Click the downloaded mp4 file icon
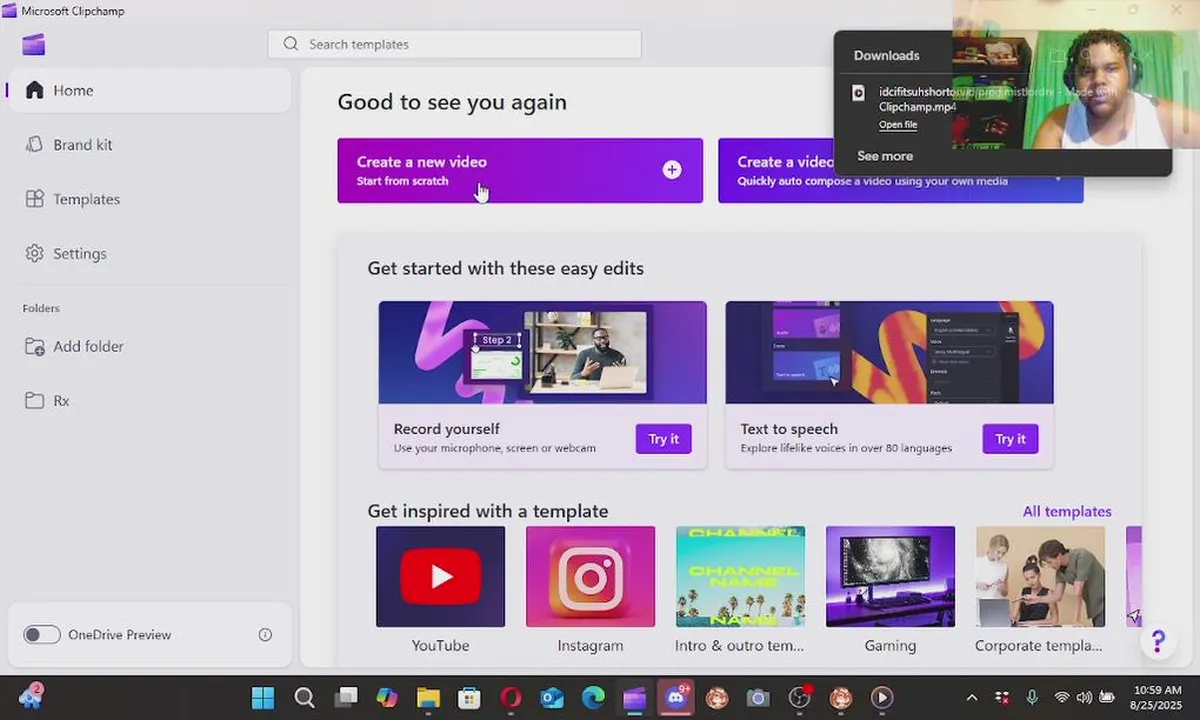This screenshot has height=720, width=1200. (858, 93)
